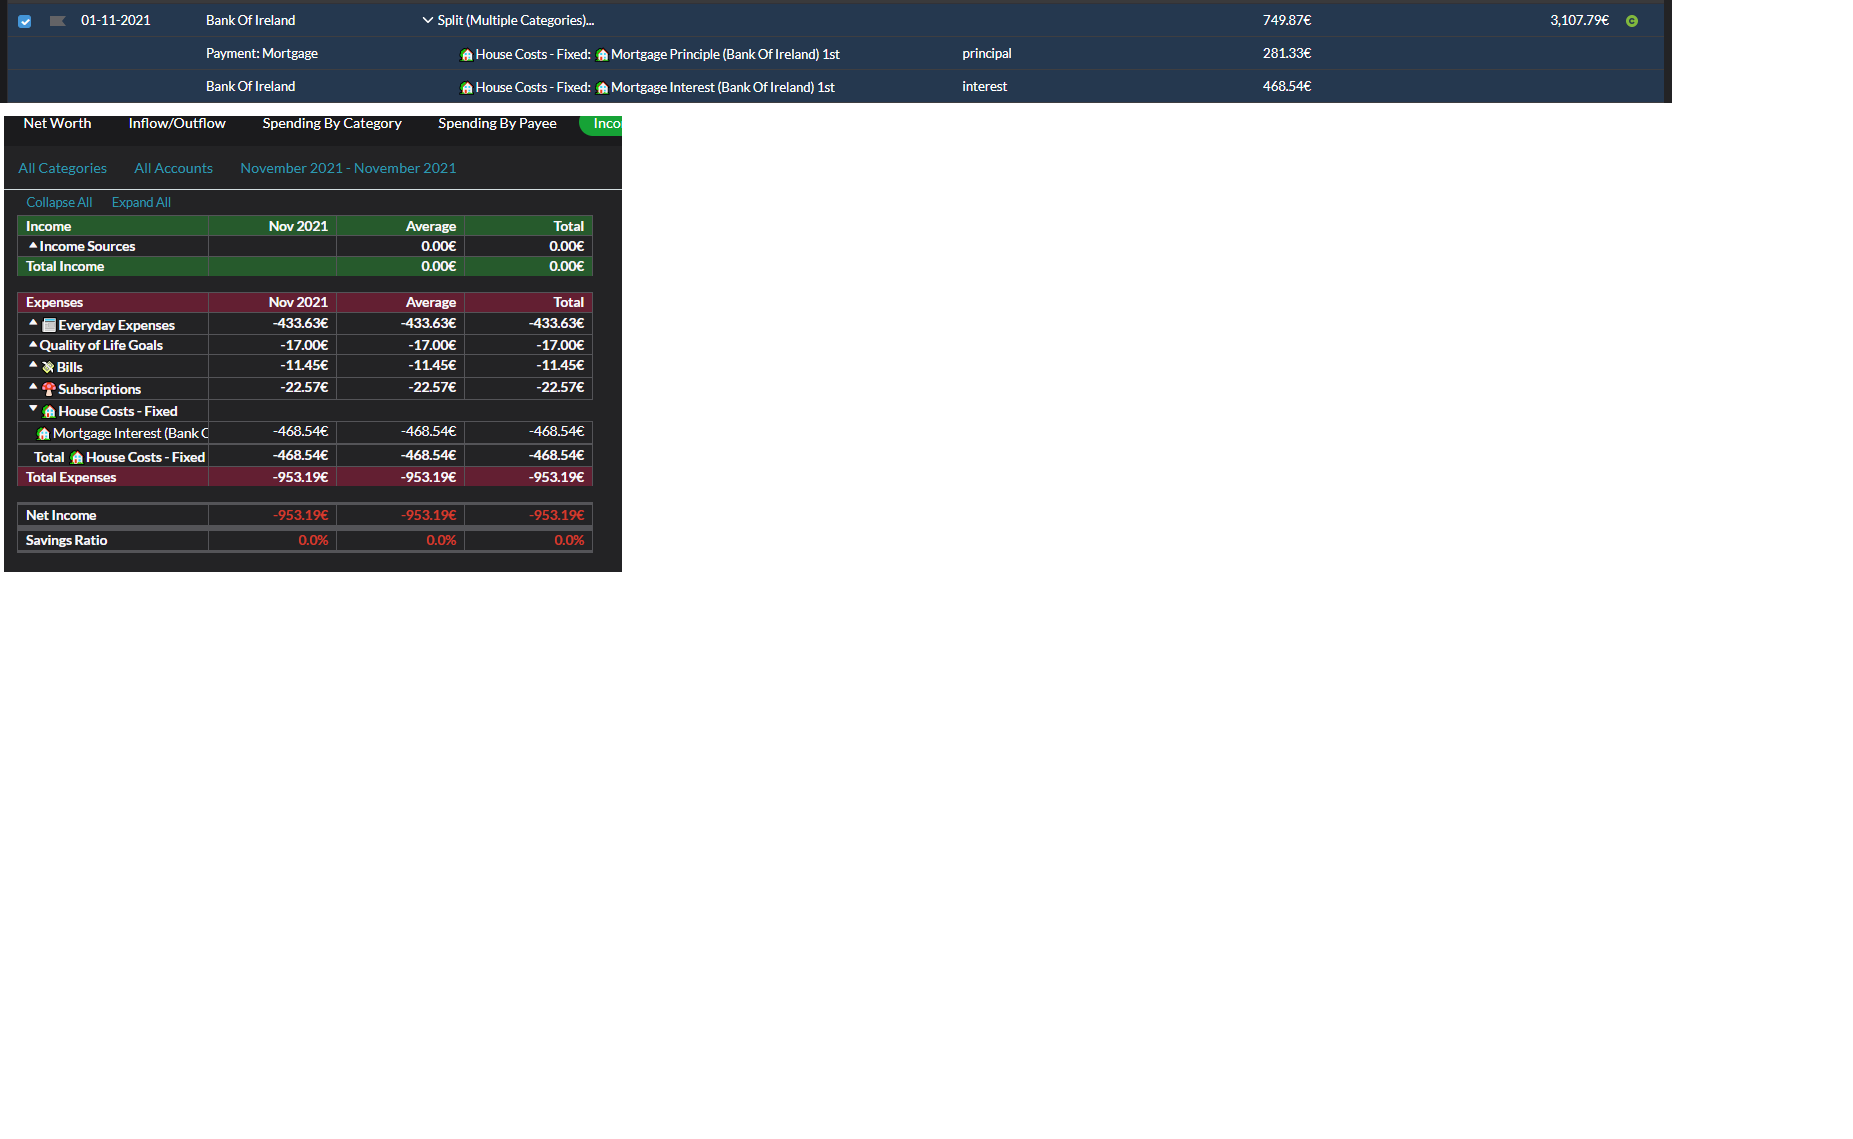Viewport: 1853px width, 1139px height.
Task: Open the Net Worth report tab
Action: [x=57, y=123]
